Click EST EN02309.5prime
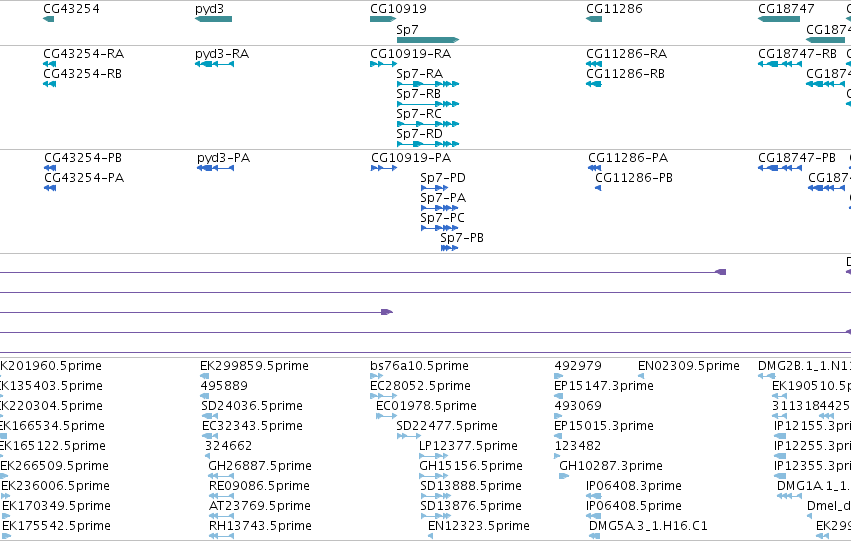The width and height of the screenshot is (851, 541). point(641,376)
